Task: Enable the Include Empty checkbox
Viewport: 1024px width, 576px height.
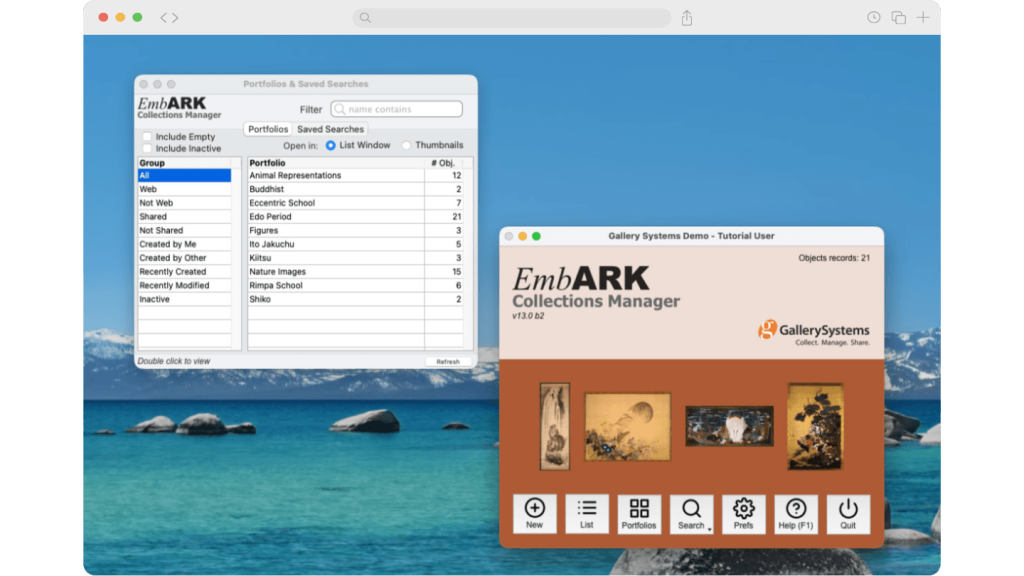Action: click(147, 136)
